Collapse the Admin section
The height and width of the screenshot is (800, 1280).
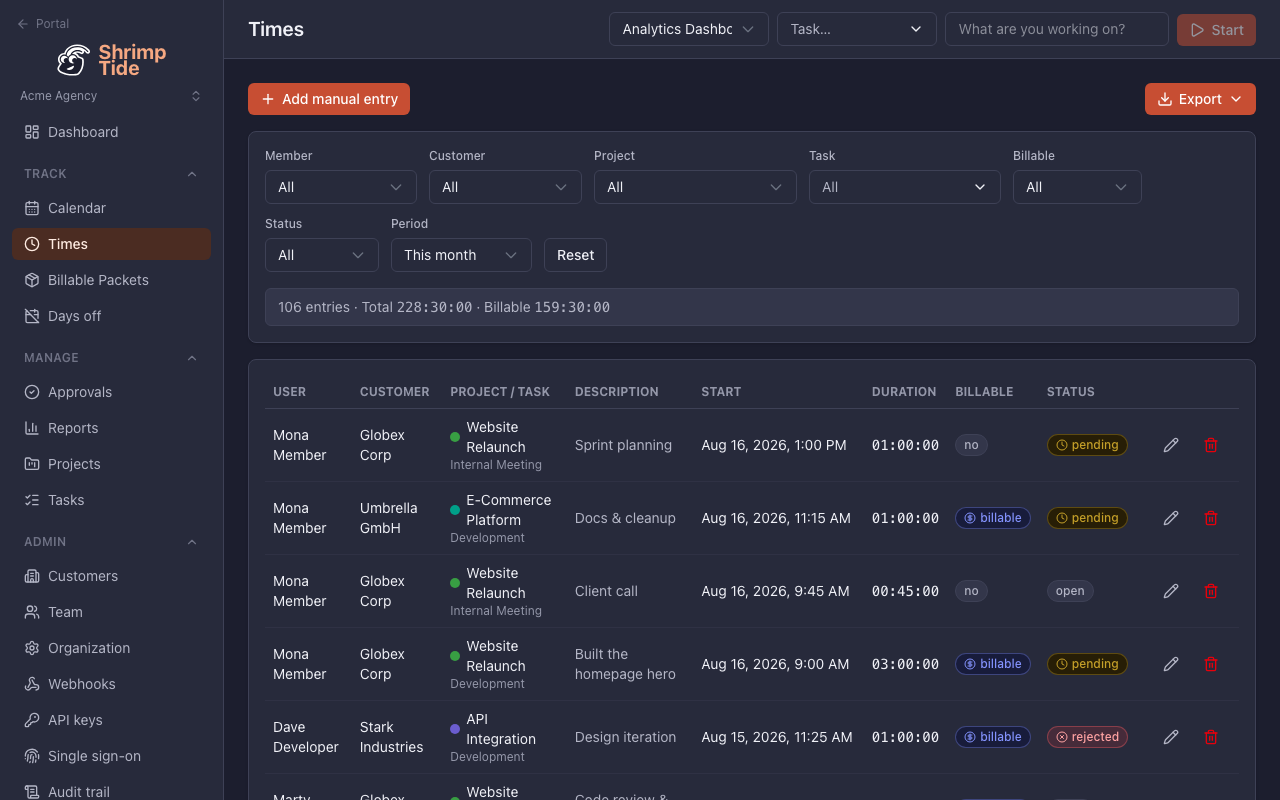[x=111, y=542]
